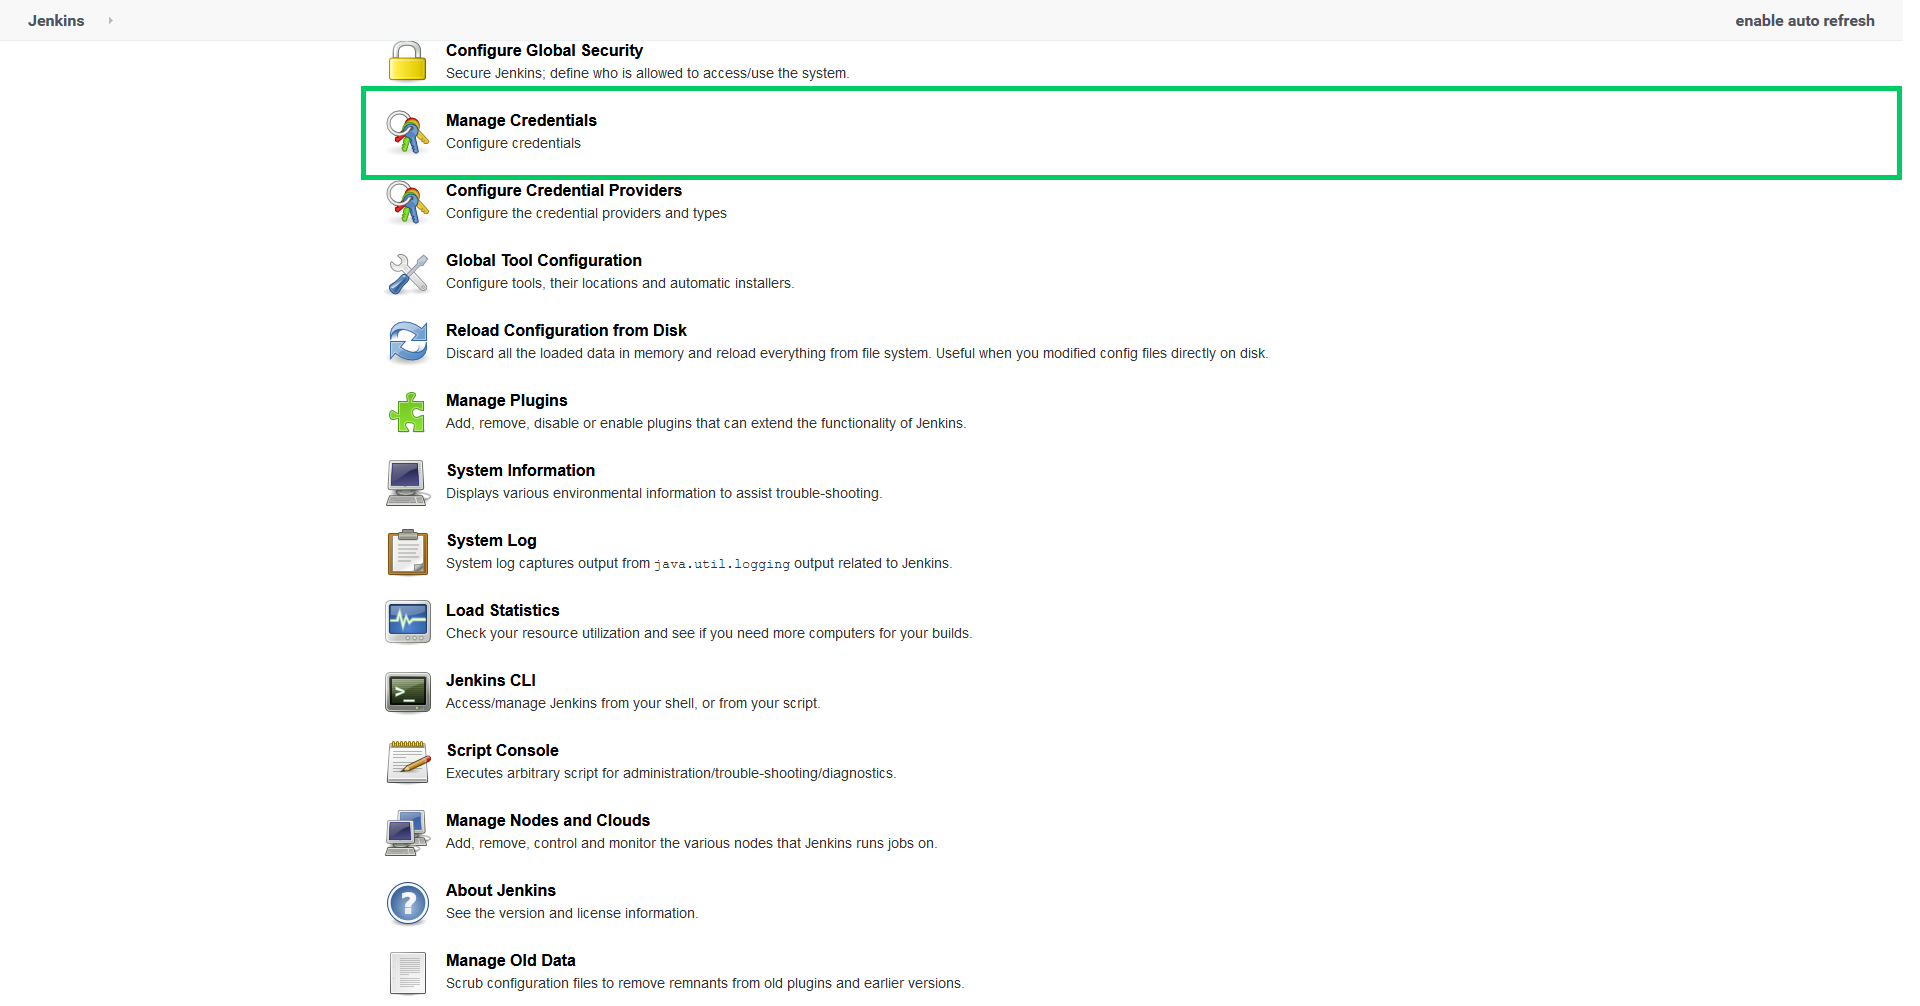The width and height of the screenshot is (1920, 1006).
Task: Click 'Check your resource utilization' description
Action: (x=709, y=633)
